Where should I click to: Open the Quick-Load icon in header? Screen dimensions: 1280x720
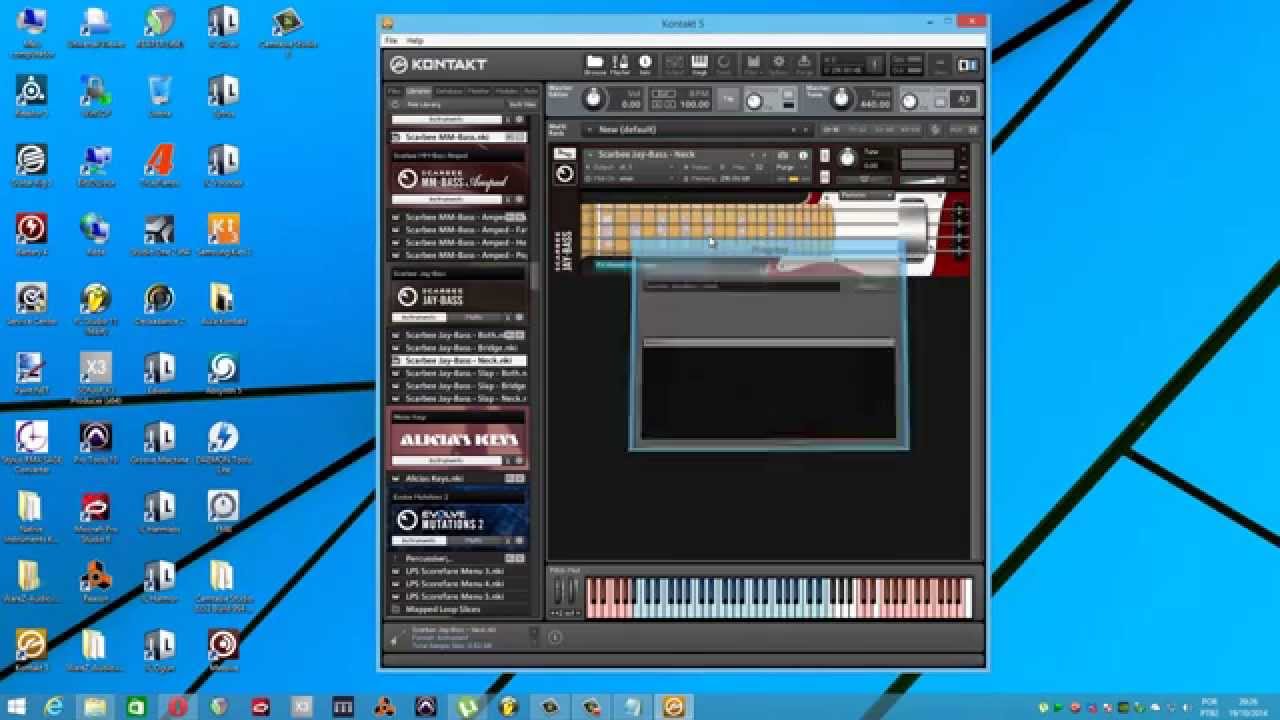[724, 65]
